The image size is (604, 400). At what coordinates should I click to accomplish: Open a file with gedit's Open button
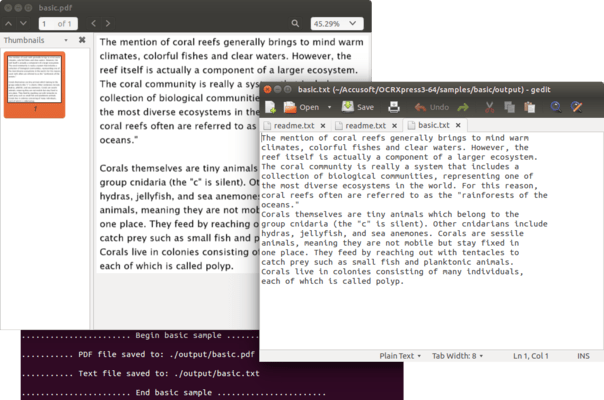(302, 107)
